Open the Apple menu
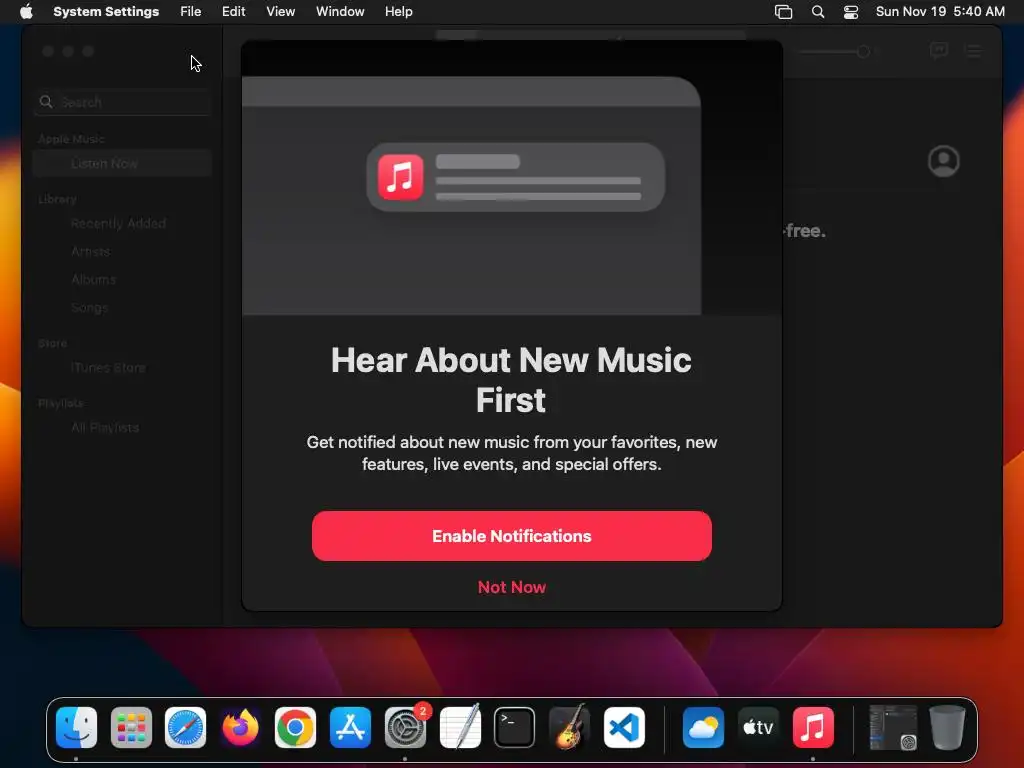Image resolution: width=1024 pixels, height=768 pixels. [26, 11]
